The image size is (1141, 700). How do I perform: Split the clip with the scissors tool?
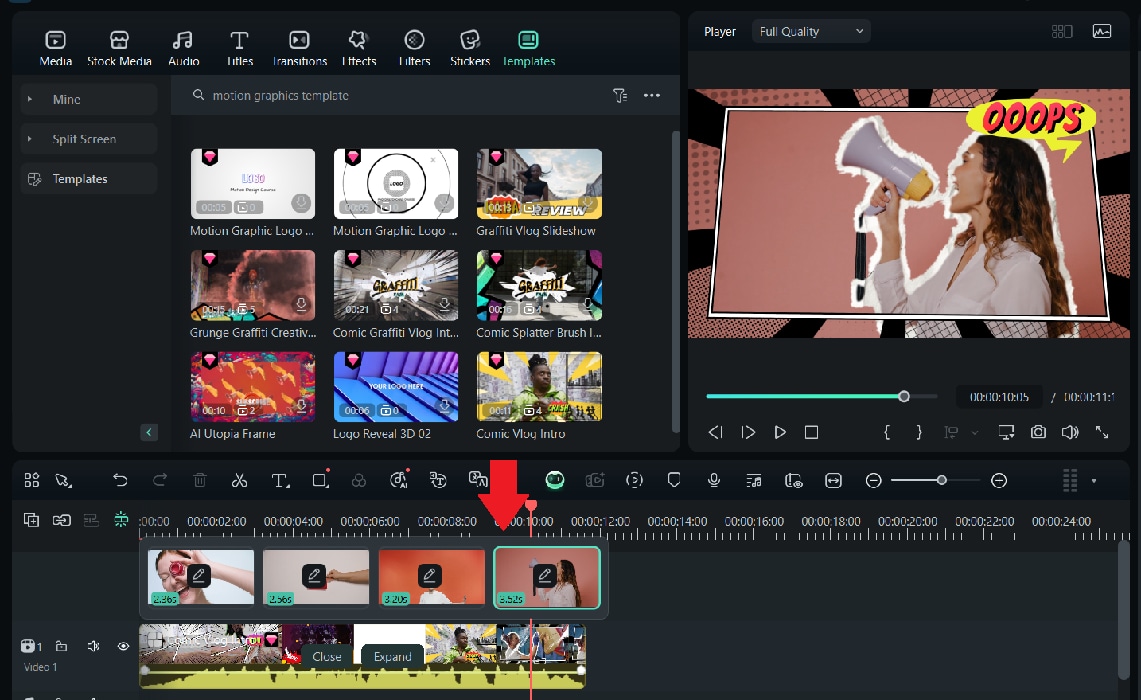(239, 480)
